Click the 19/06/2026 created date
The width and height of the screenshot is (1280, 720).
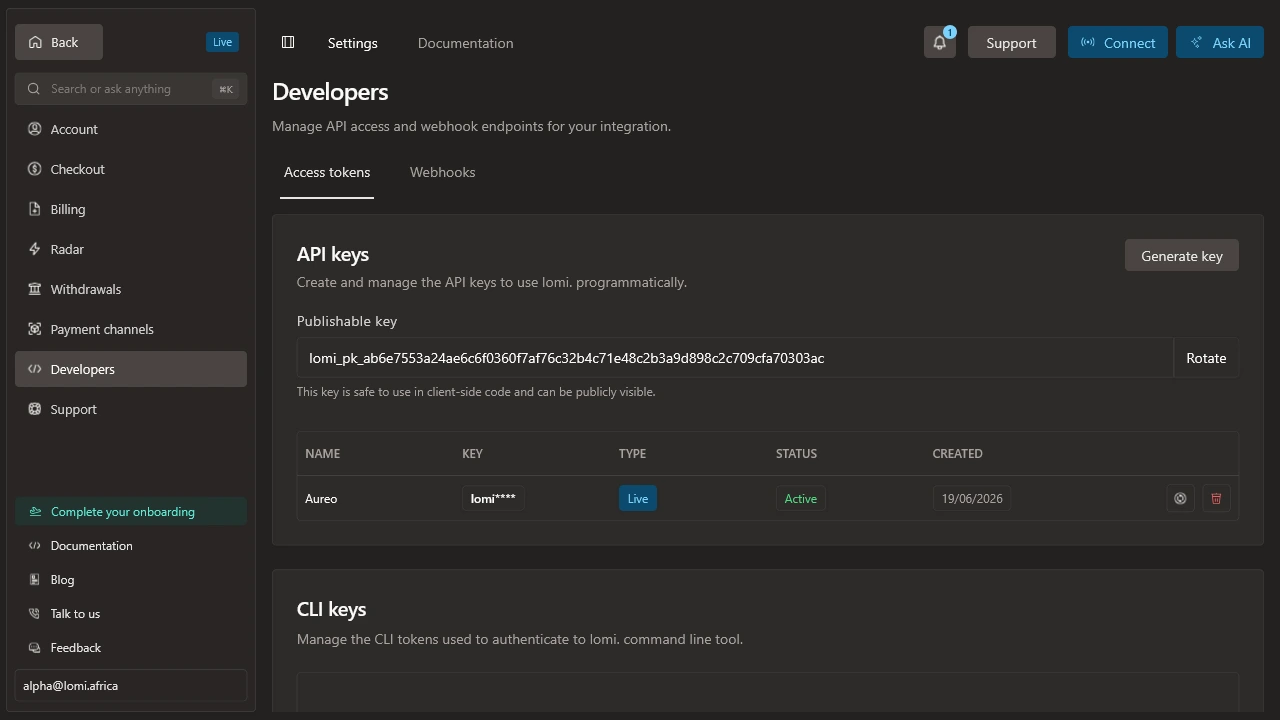[972, 498]
